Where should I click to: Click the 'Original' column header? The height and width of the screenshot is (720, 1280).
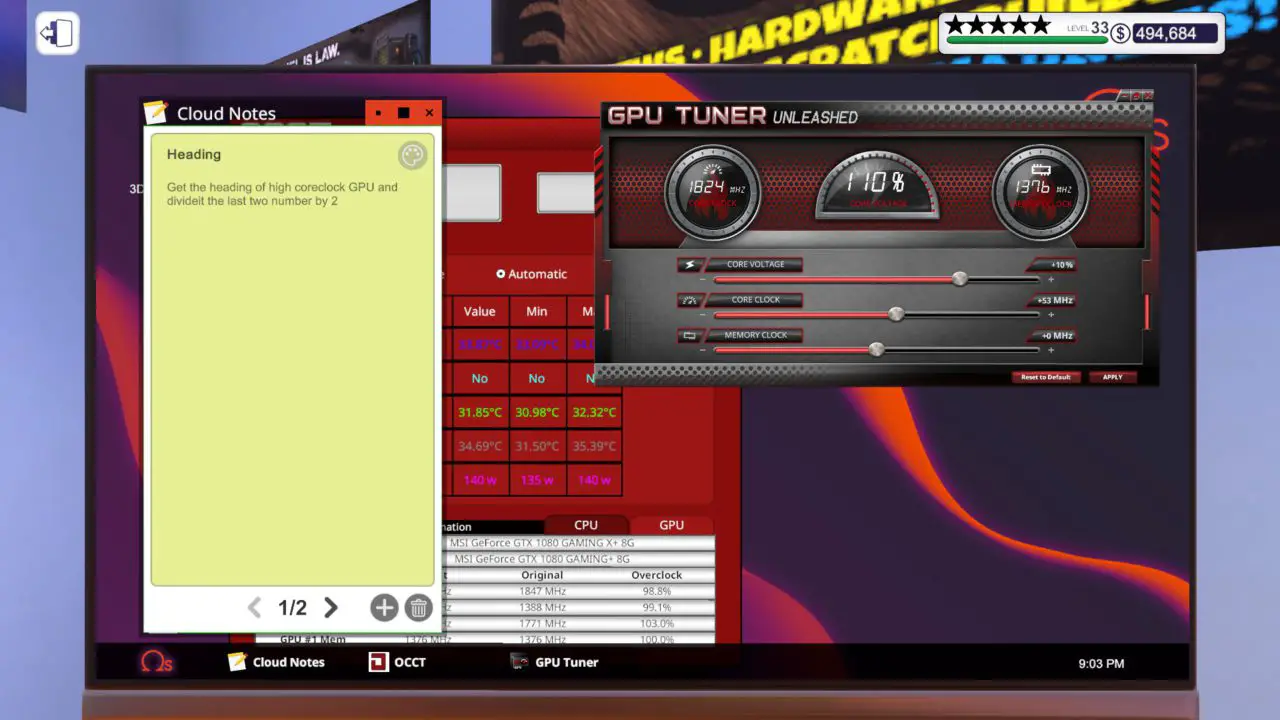point(542,575)
